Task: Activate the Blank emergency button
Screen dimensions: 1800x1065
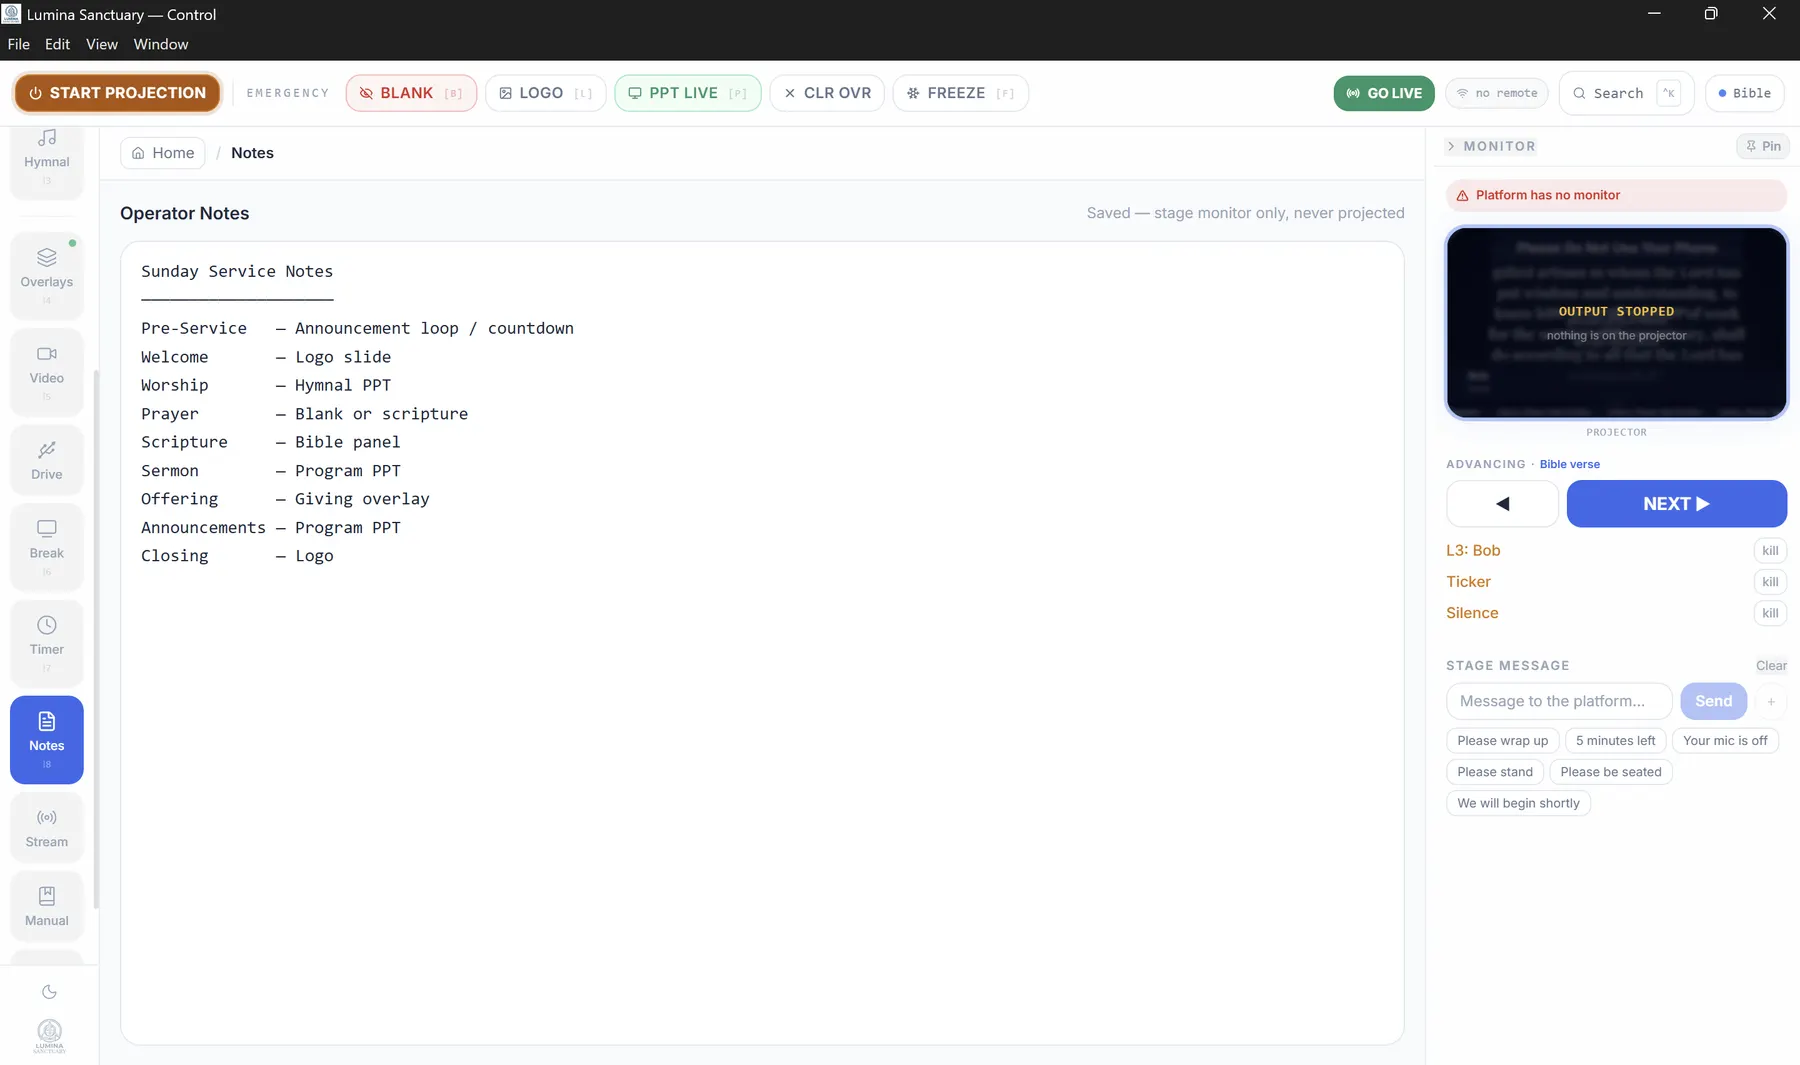Action: pyautogui.click(x=411, y=93)
